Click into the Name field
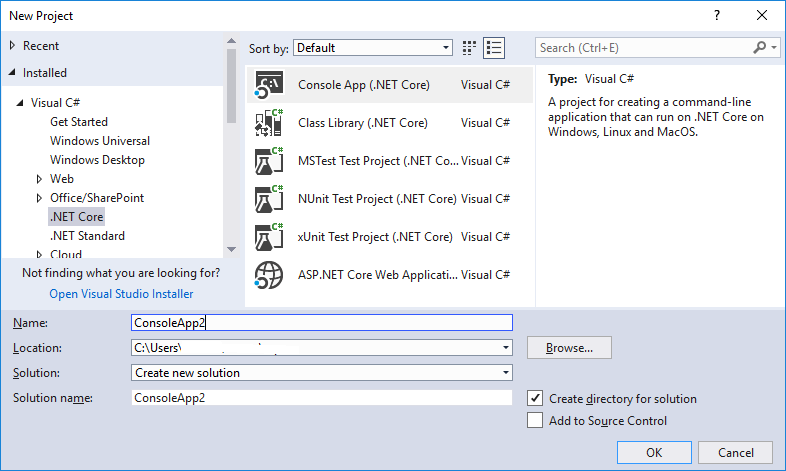Image resolution: width=786 pixels, height=471 pixels. [x=322, y=323]
